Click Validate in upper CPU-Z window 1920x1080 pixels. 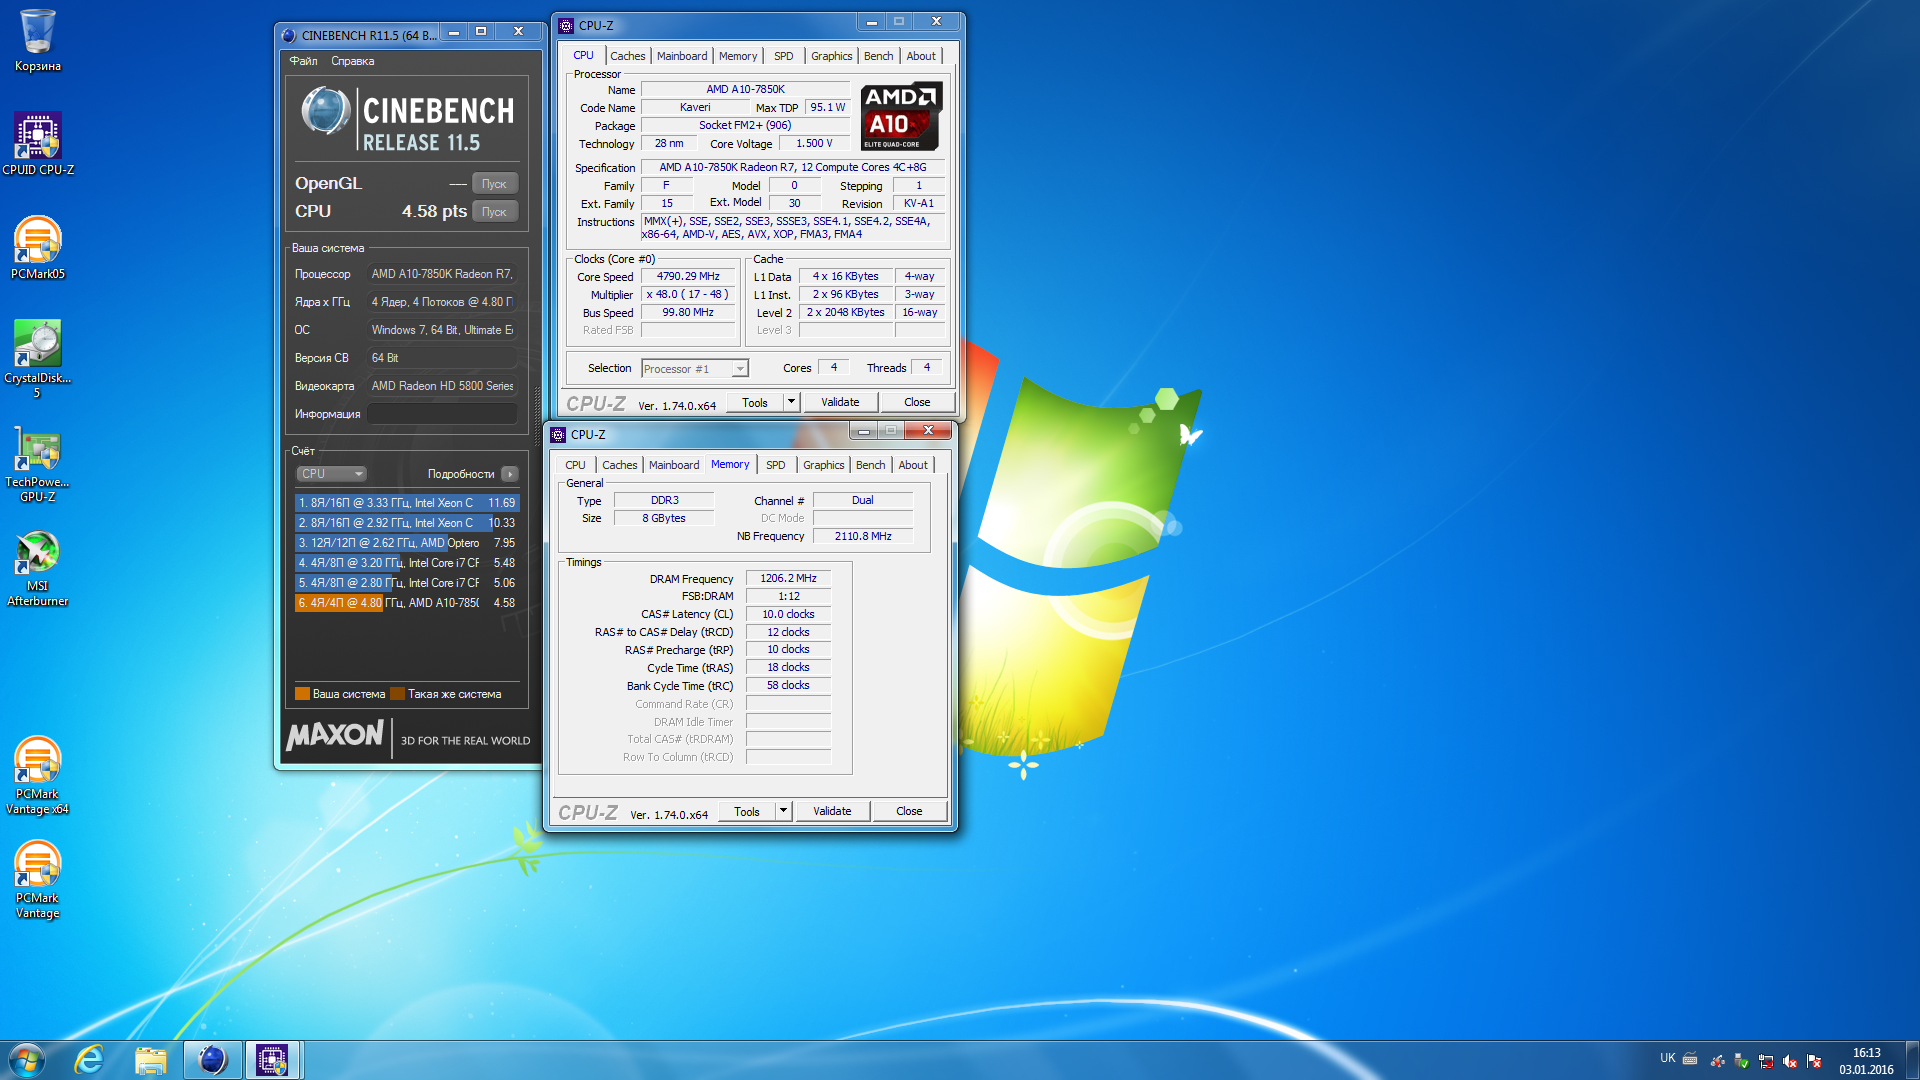tap(840, 402)
